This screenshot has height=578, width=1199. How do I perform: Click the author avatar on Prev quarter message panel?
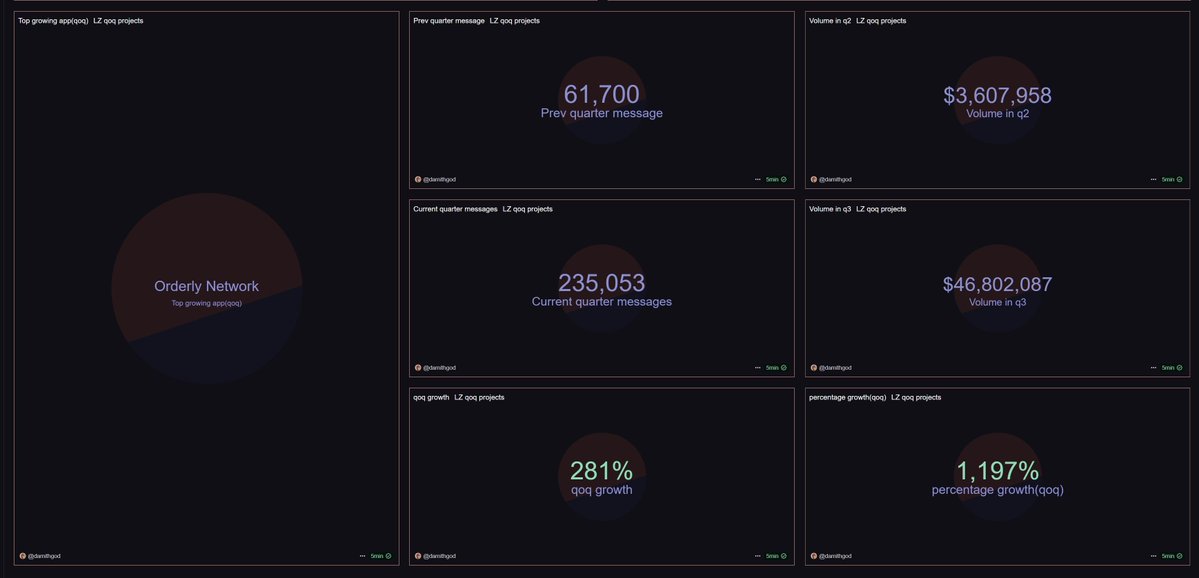click(x=418, y=180)
